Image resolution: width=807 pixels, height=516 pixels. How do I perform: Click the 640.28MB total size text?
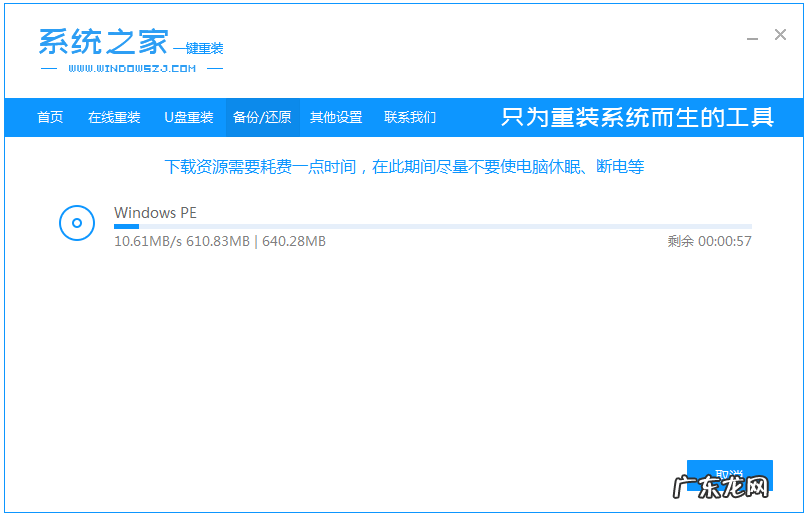click(x=294, y=241)
